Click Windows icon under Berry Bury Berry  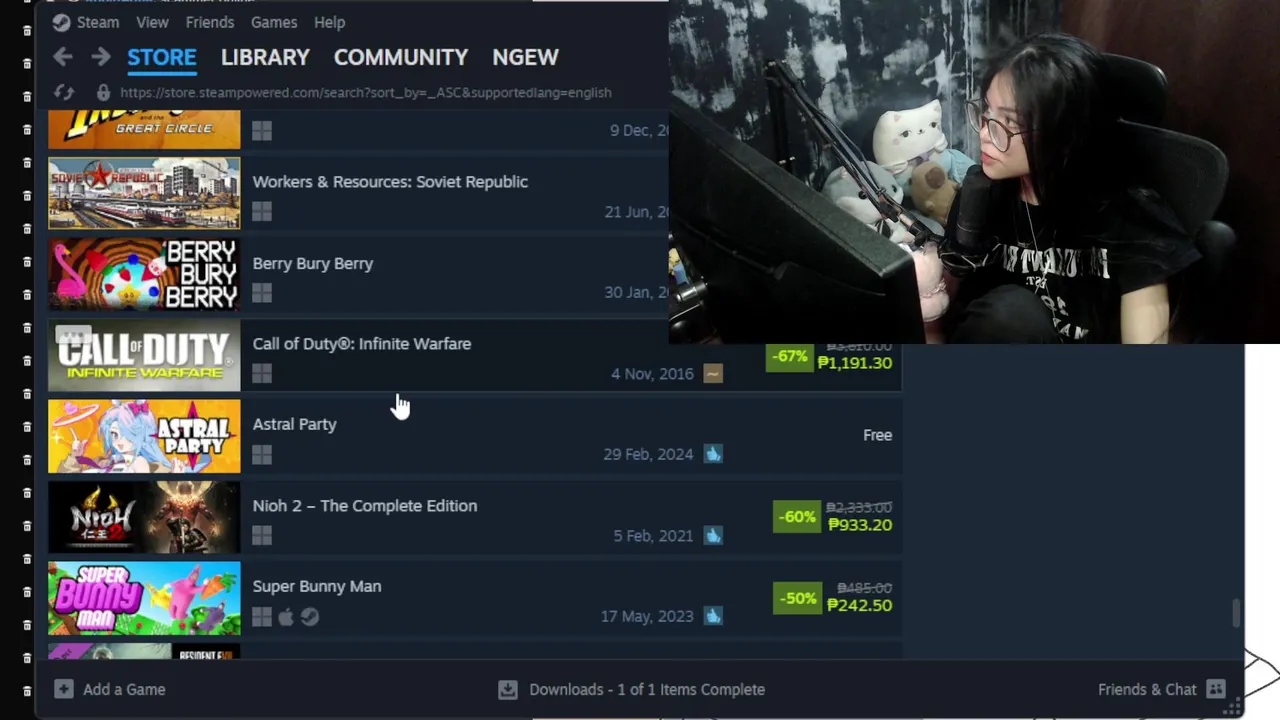262,293
